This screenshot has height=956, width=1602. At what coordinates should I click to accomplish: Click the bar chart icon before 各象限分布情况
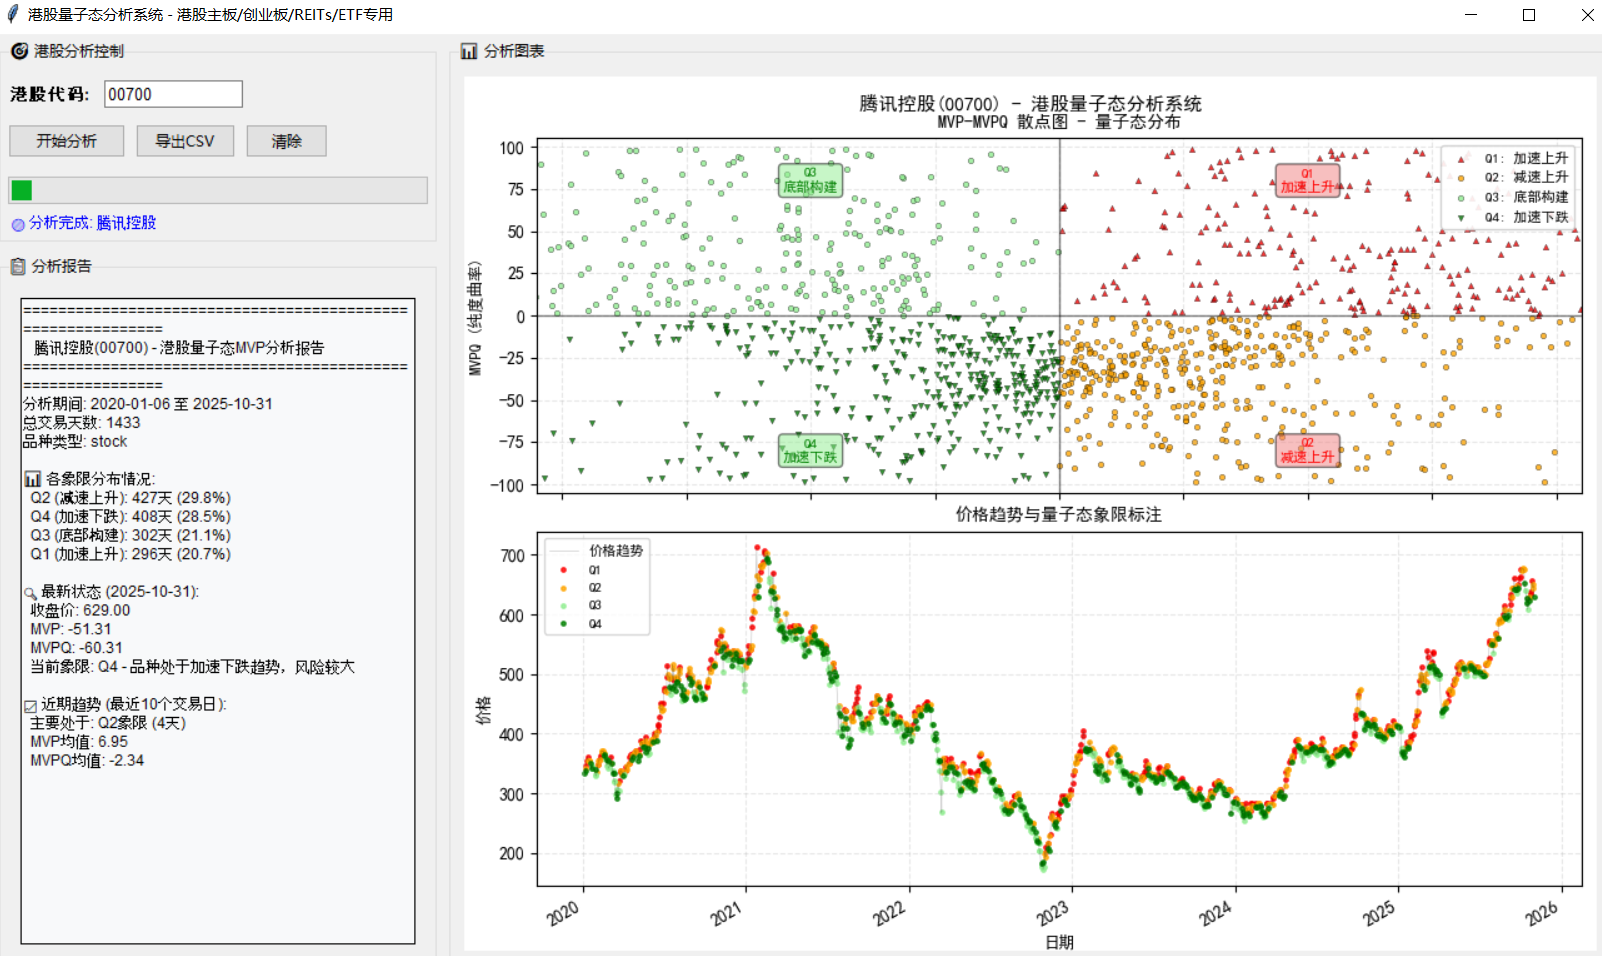click(x=33, y=479)
